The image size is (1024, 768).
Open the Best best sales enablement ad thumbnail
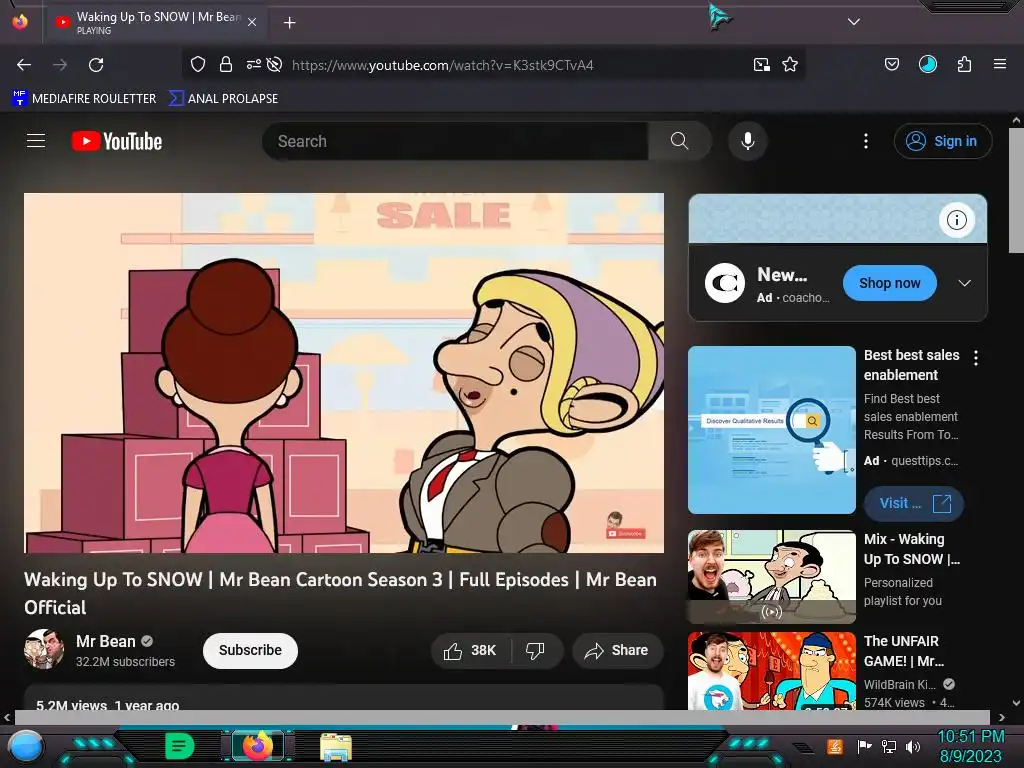click(x=772, y=430)
